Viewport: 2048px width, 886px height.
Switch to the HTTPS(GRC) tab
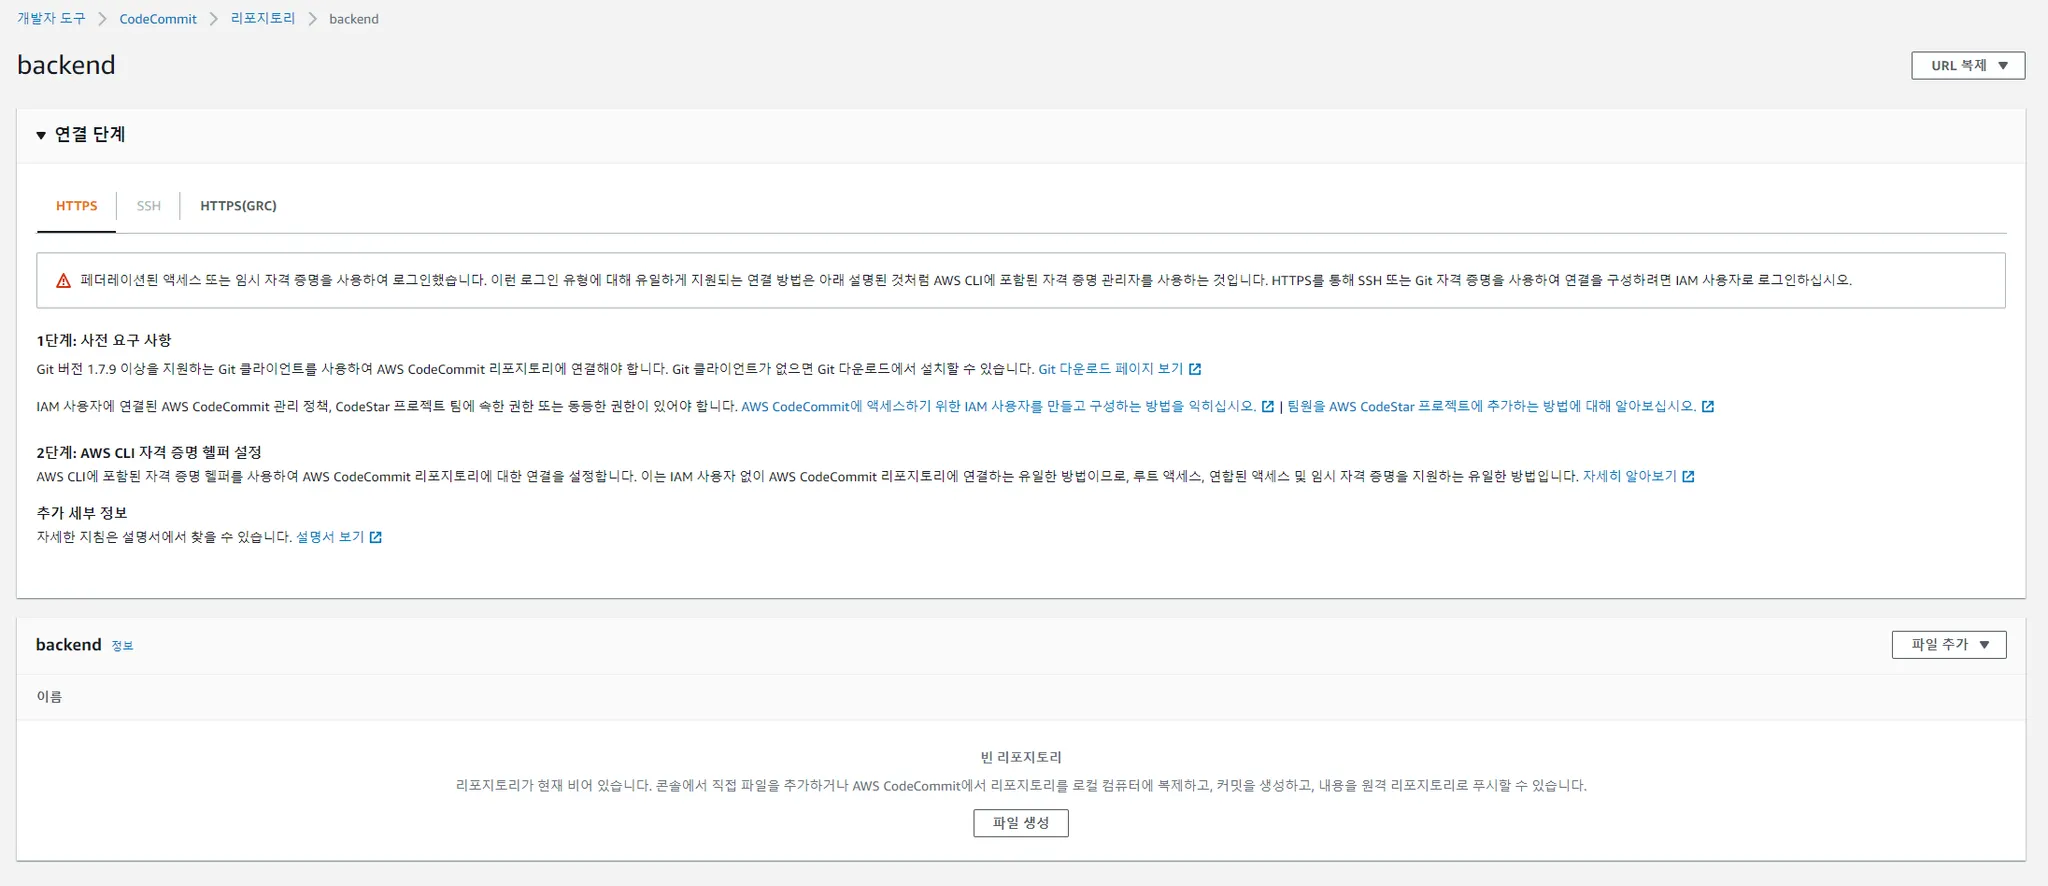tap(238, 206)
